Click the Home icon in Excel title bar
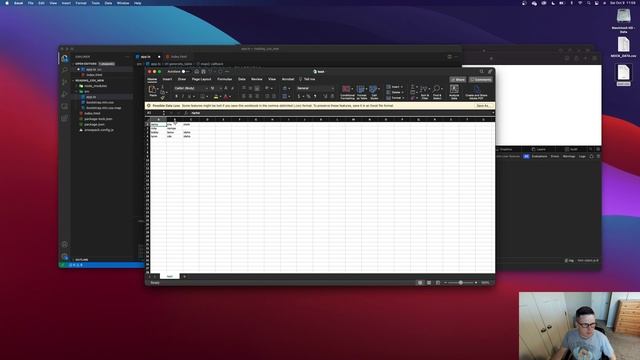 197,71
